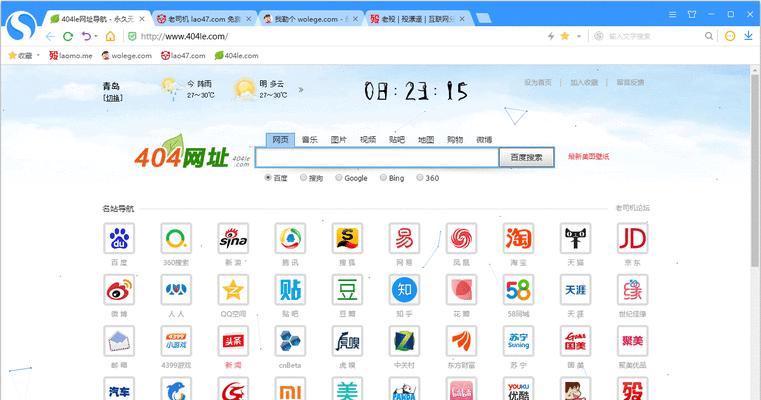Select the Google search engine radio
Screen dimensions: 761x400
tap(339, 178)
